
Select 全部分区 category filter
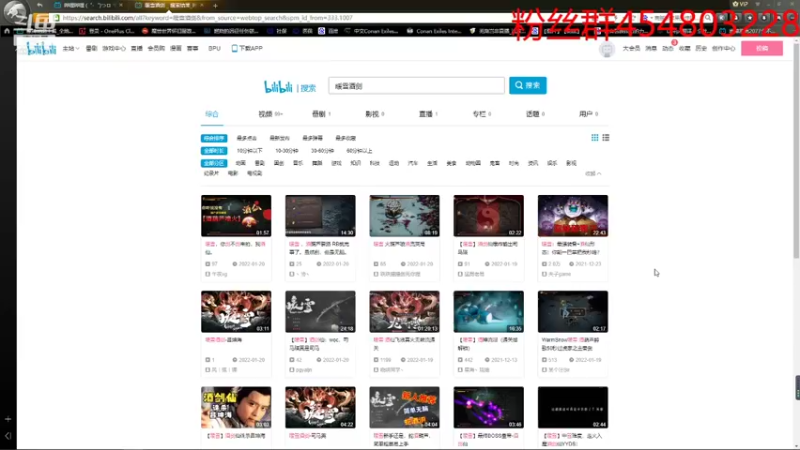click(214, 163)
